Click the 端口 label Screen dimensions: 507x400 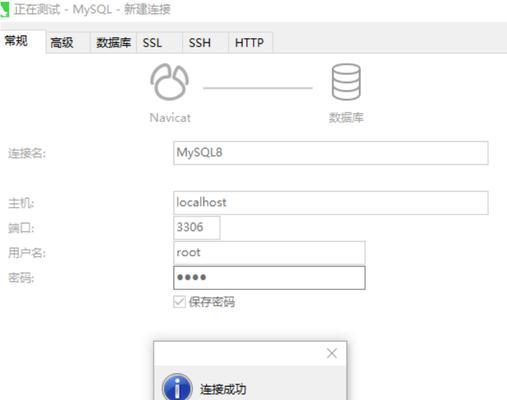click(21, 228)
